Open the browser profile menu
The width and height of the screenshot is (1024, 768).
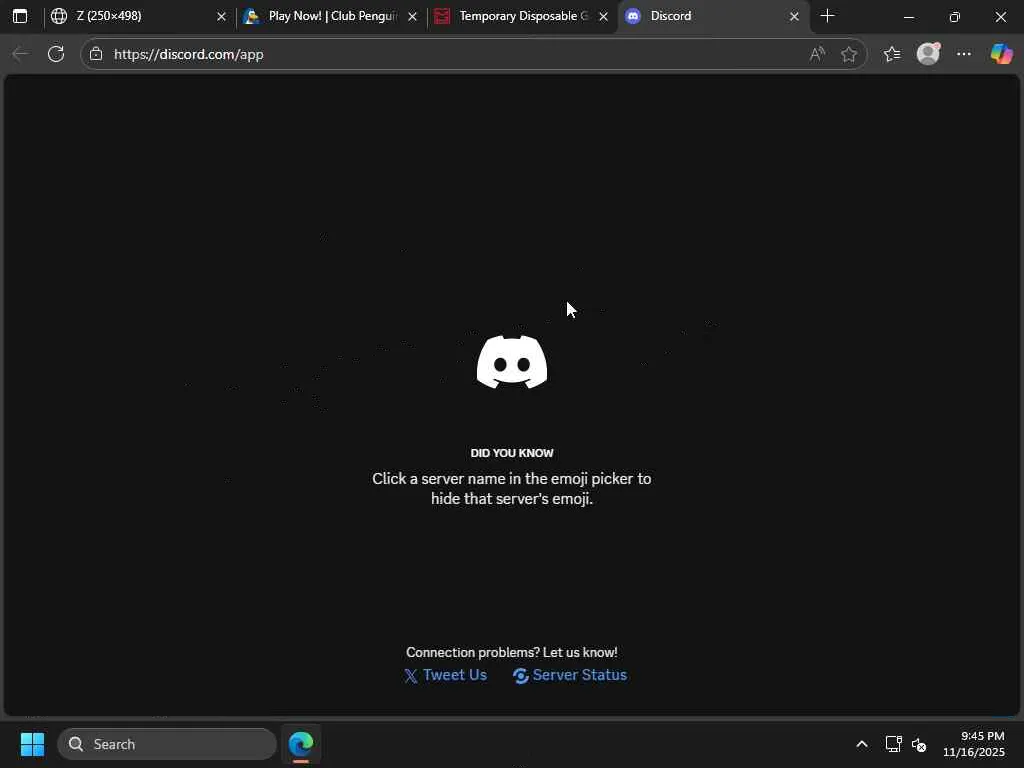click(928, 54)
